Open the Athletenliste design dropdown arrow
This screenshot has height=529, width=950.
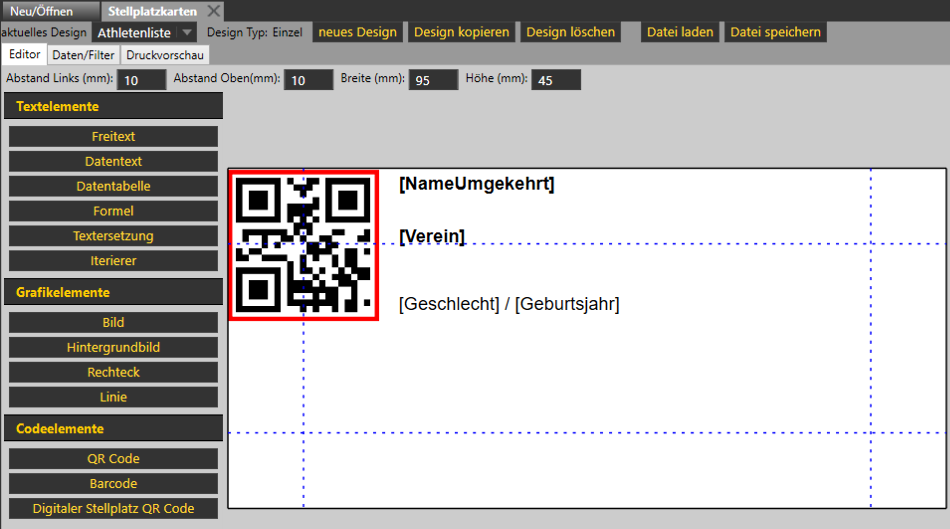[x=187, y=33]
